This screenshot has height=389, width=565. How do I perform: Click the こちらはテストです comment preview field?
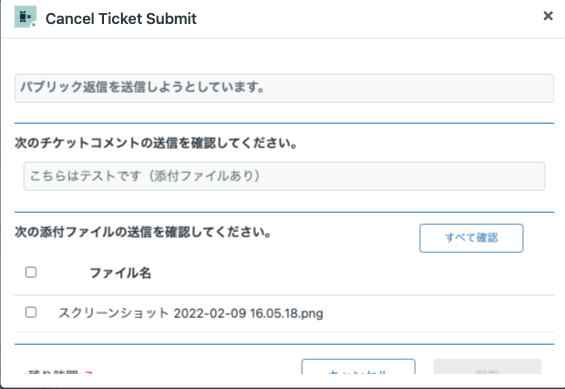click(284, 176)
